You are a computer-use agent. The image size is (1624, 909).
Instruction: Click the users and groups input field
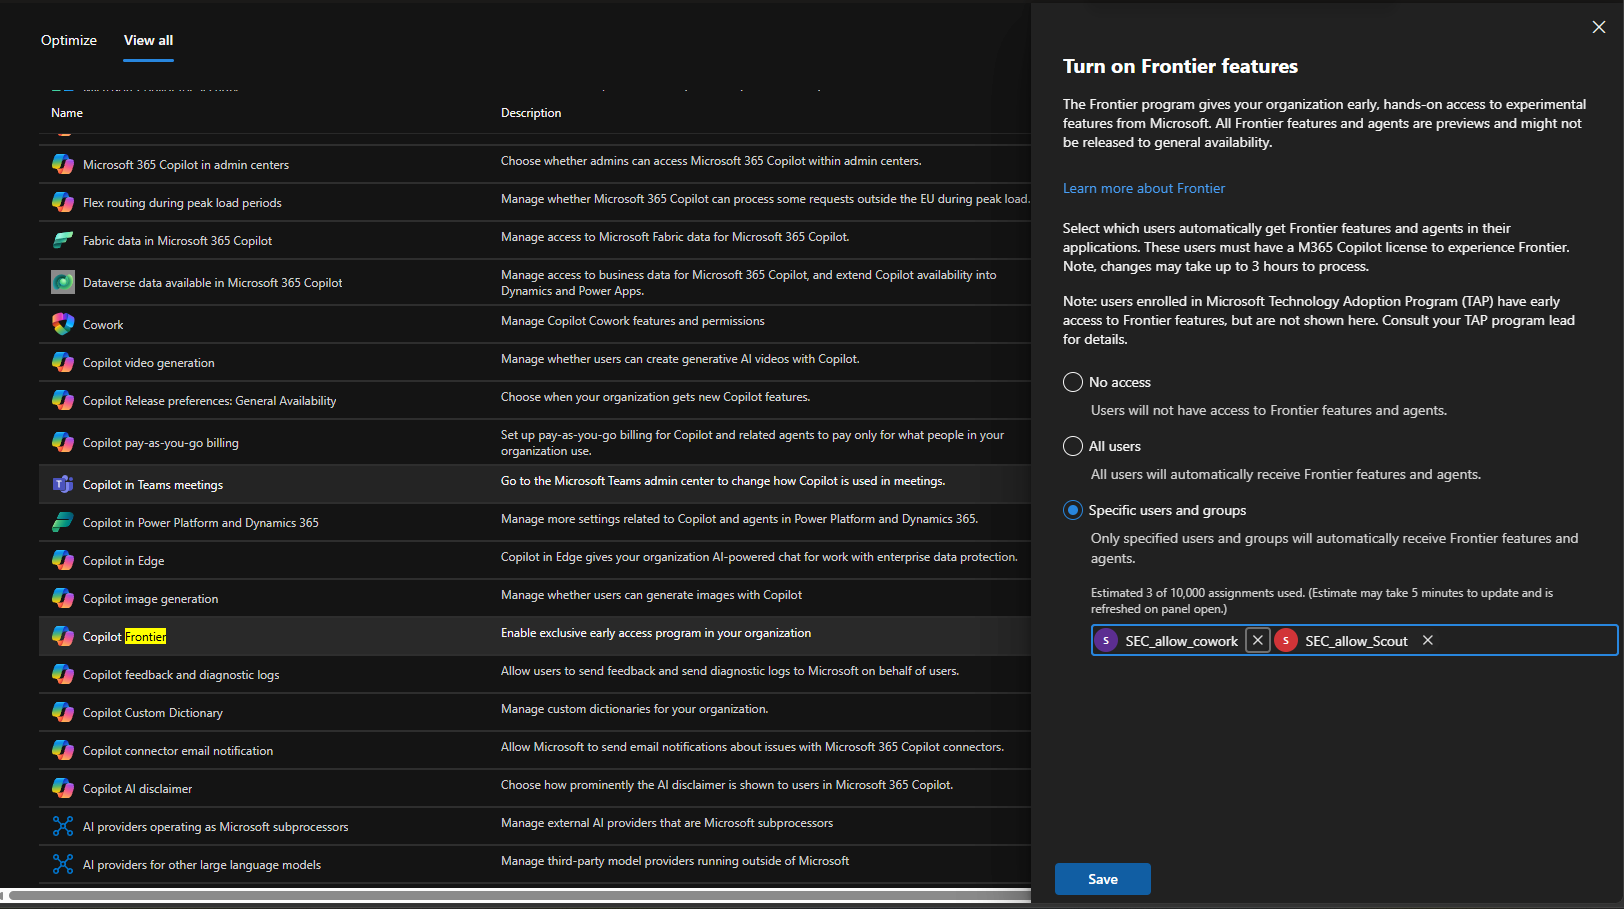(x=1354, y=640)
